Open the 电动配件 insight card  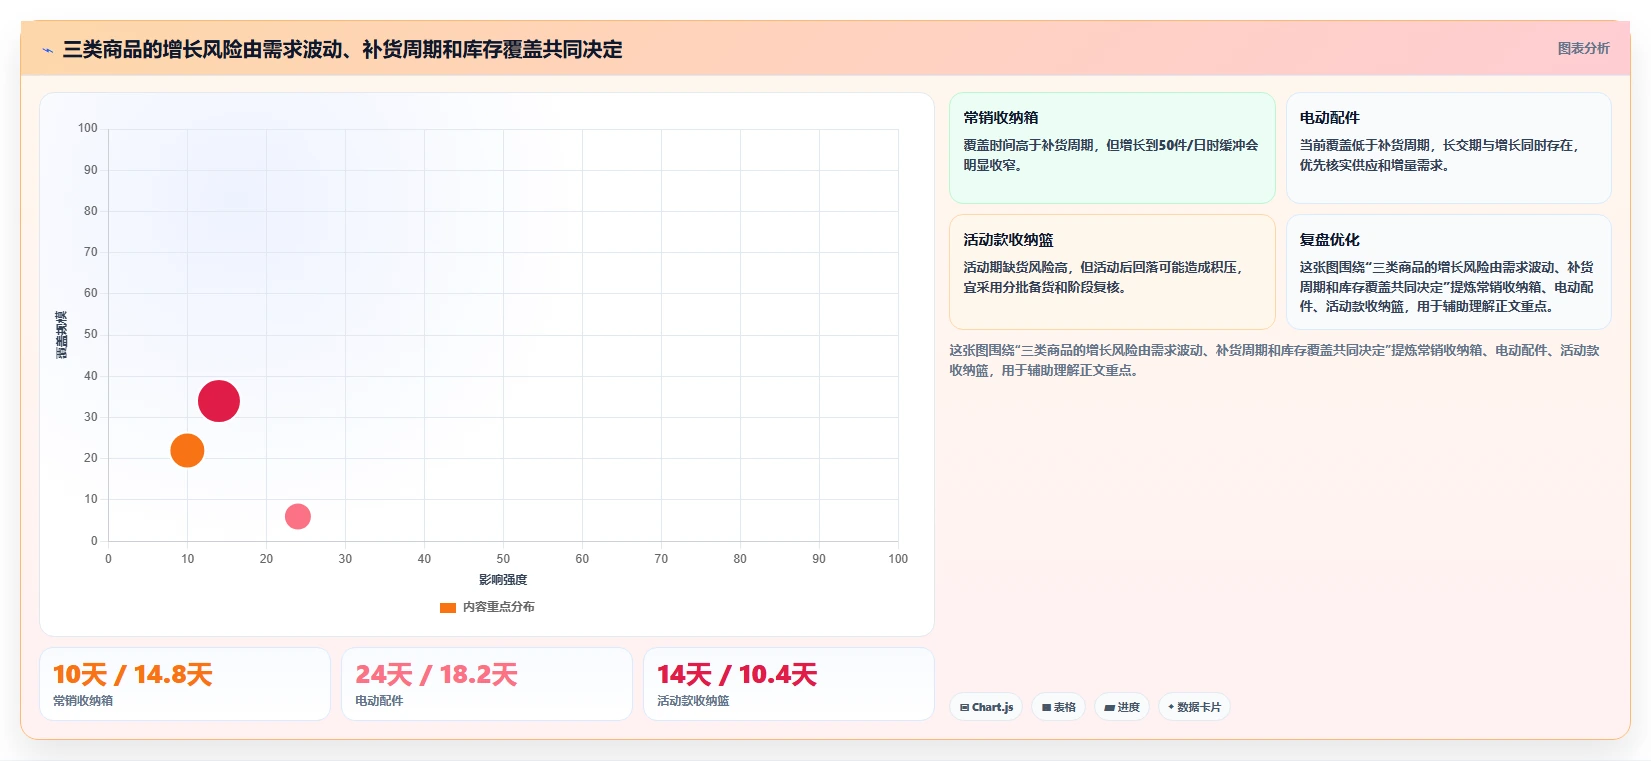coord(1448,148)
